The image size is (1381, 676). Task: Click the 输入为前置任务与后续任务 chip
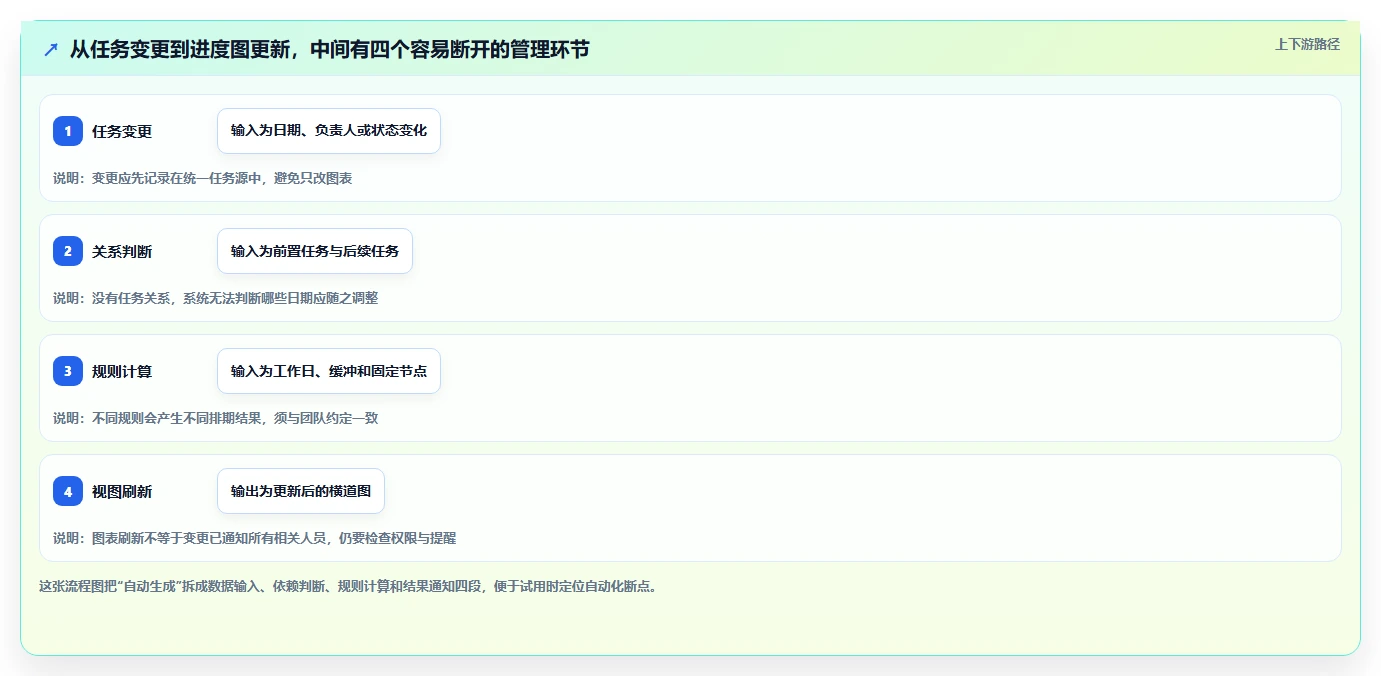(315, 251)
